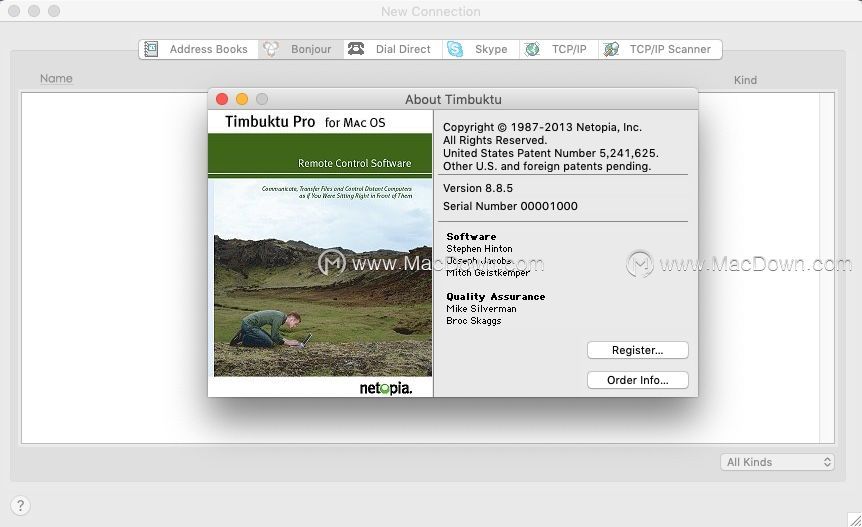Open the All Kinds dropdown
Image resolution: width=862 pixels, height=527 pixels.
[x=777, y=462]
